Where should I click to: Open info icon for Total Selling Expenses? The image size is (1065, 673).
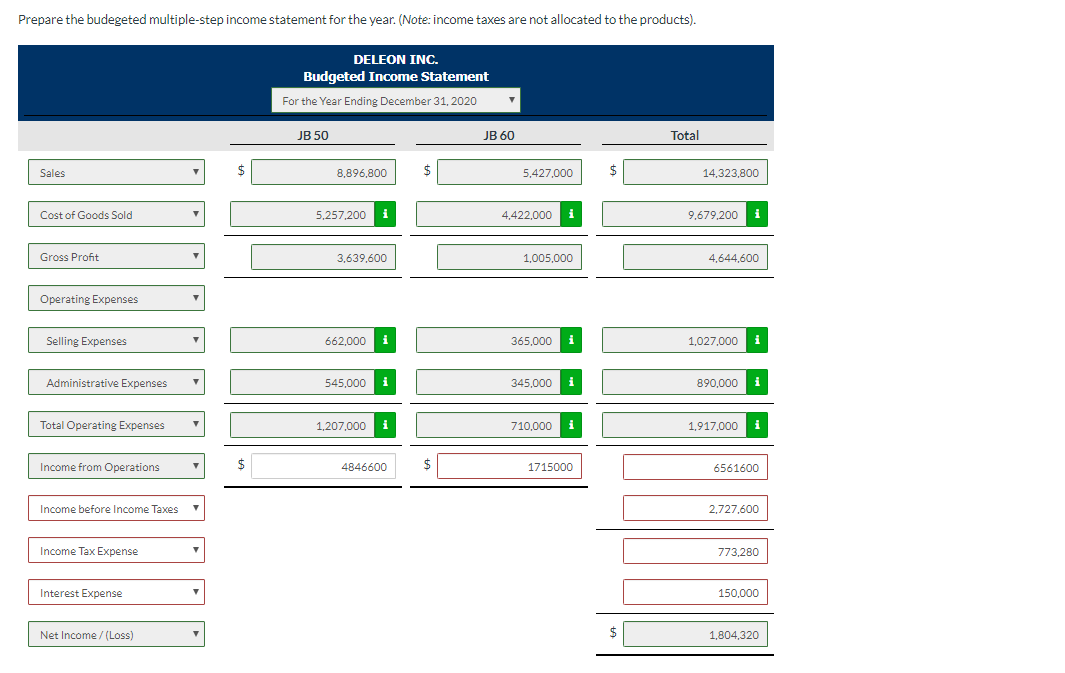click(x=757, y=340)
